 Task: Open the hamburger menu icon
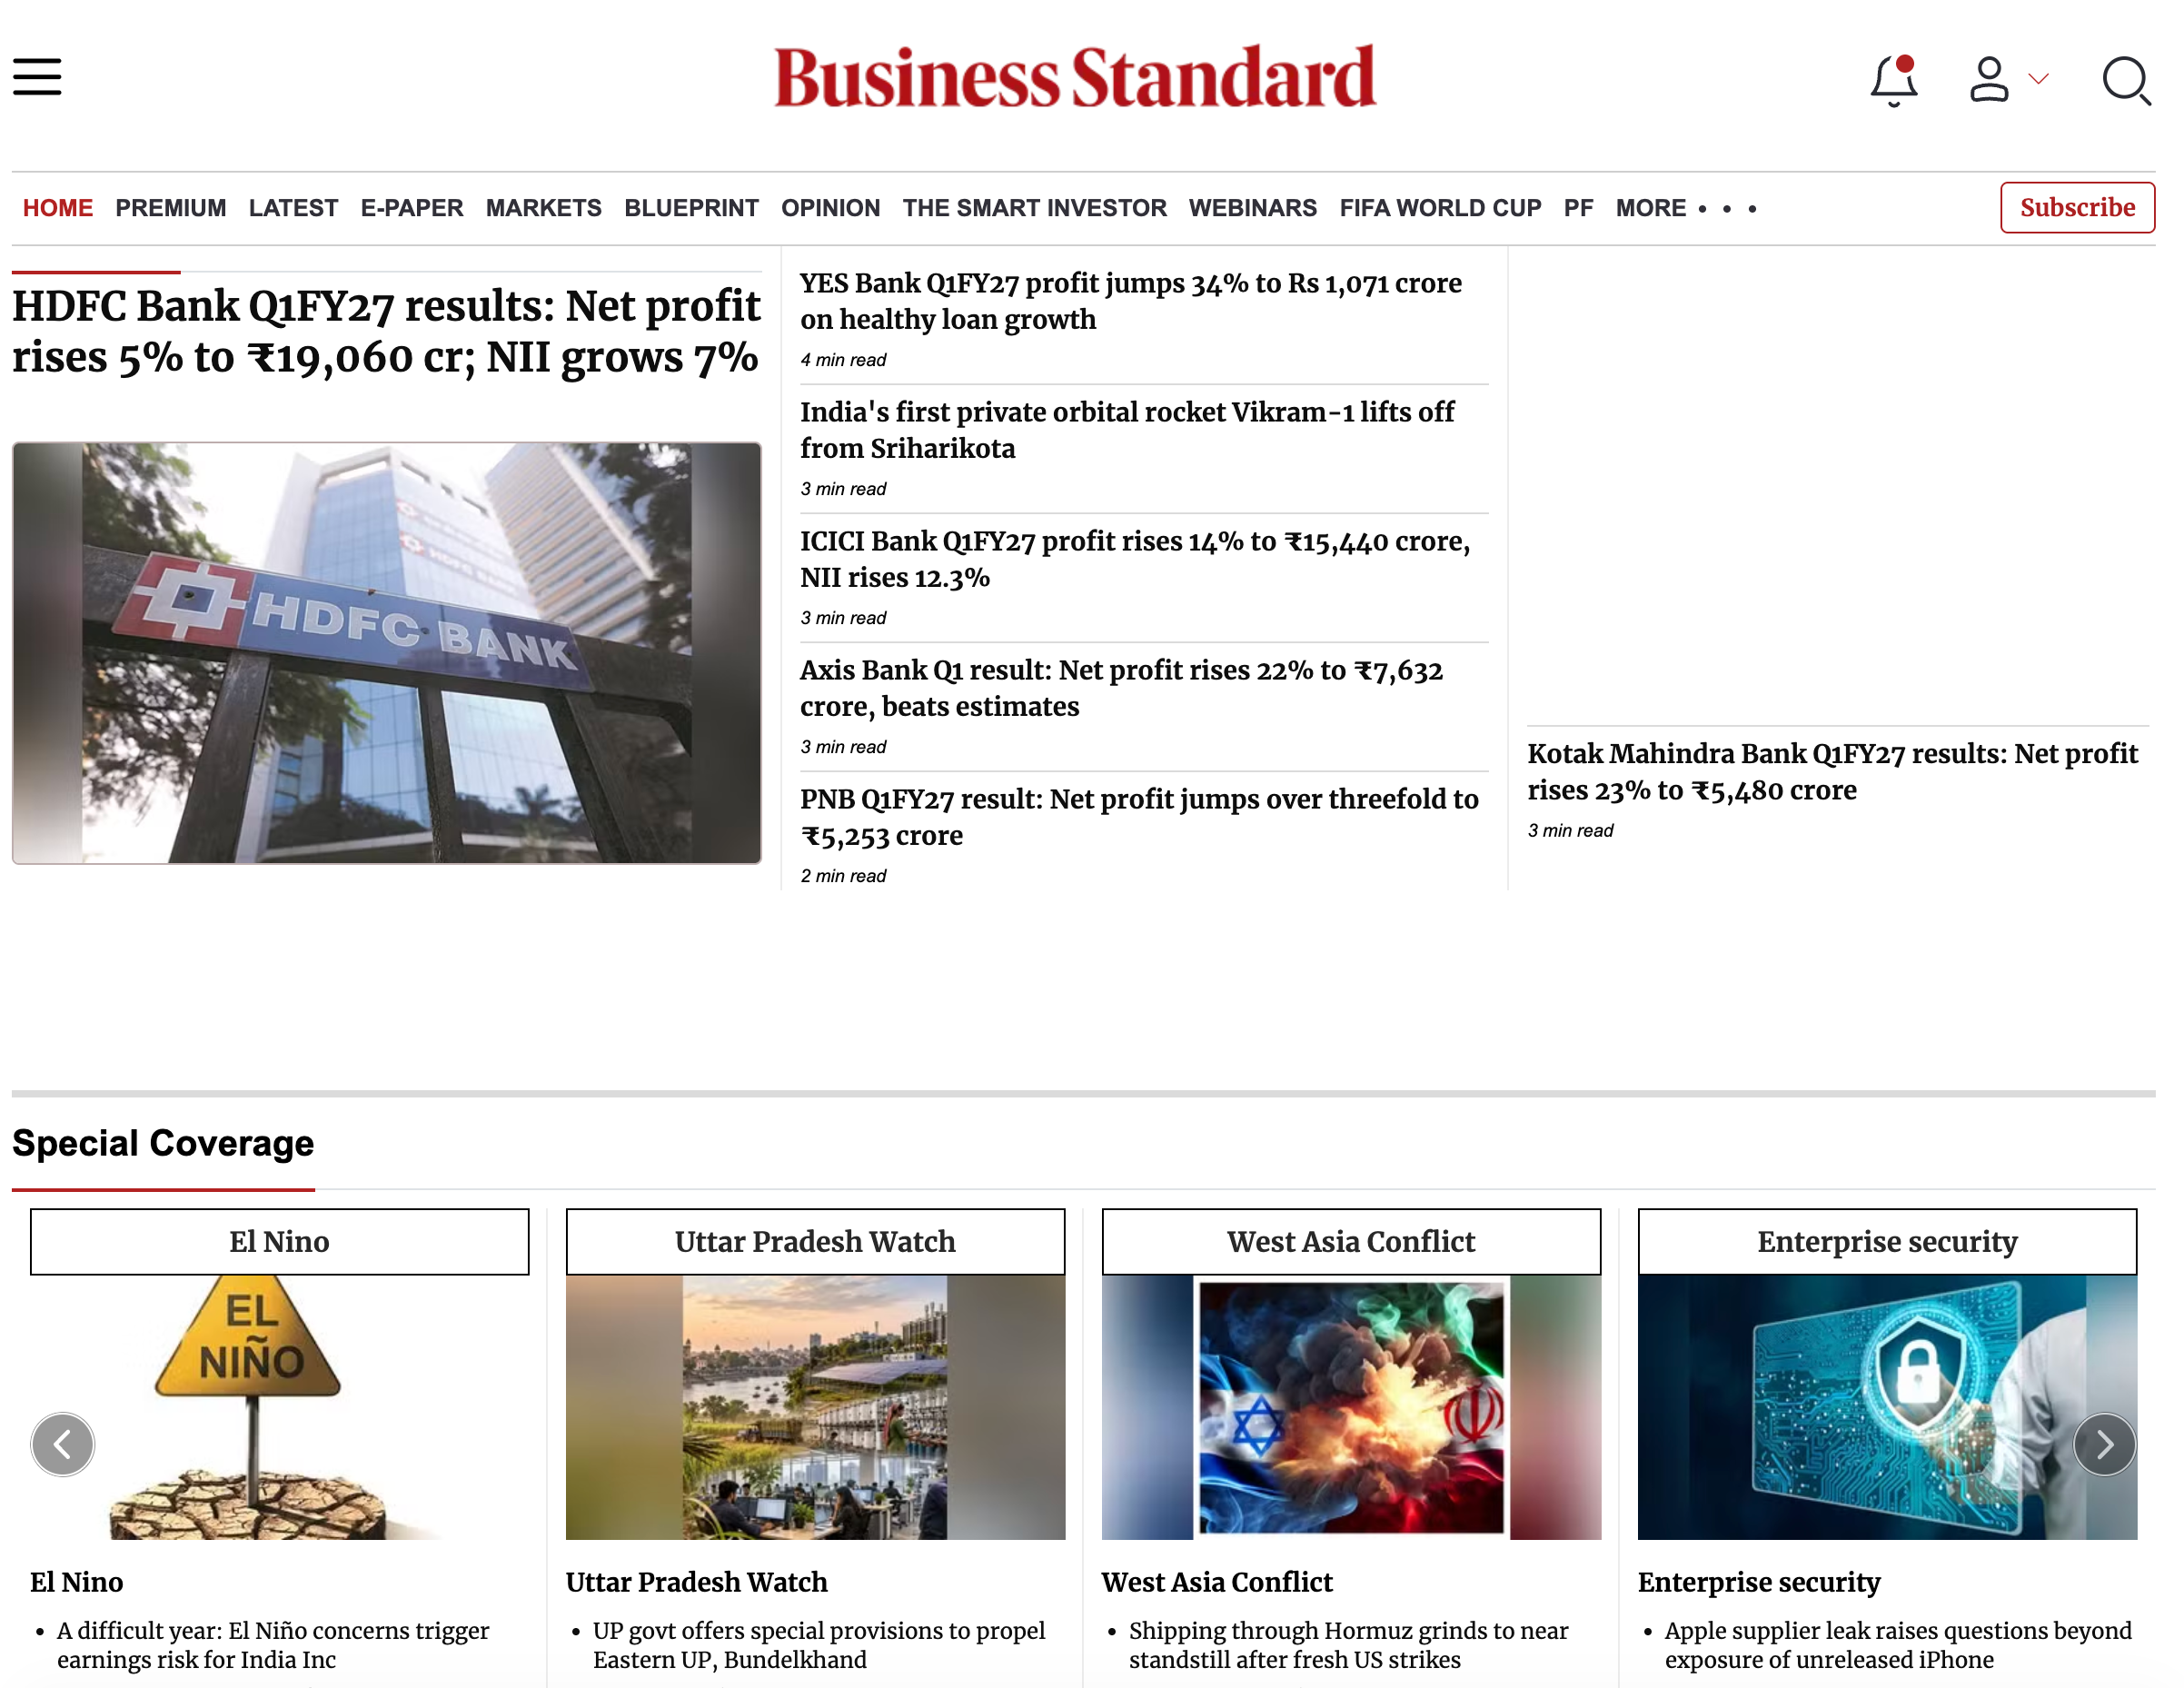pyautogui.click(x=37, y=77)
